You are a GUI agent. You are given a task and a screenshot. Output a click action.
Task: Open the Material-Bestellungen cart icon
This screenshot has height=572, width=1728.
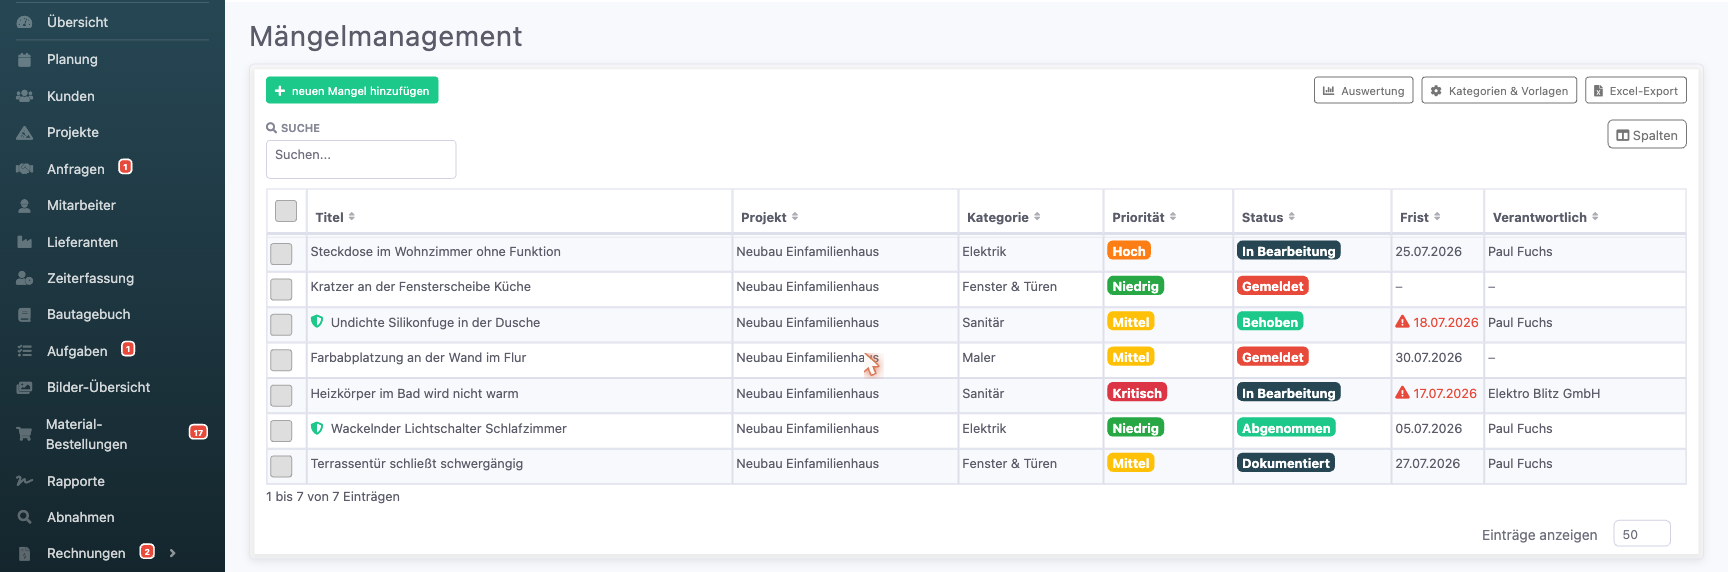coord(25,434)
